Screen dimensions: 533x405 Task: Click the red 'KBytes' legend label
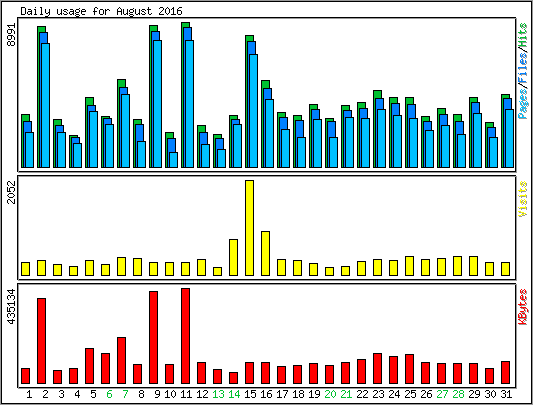pyautogui.click(x=523, y=307)
